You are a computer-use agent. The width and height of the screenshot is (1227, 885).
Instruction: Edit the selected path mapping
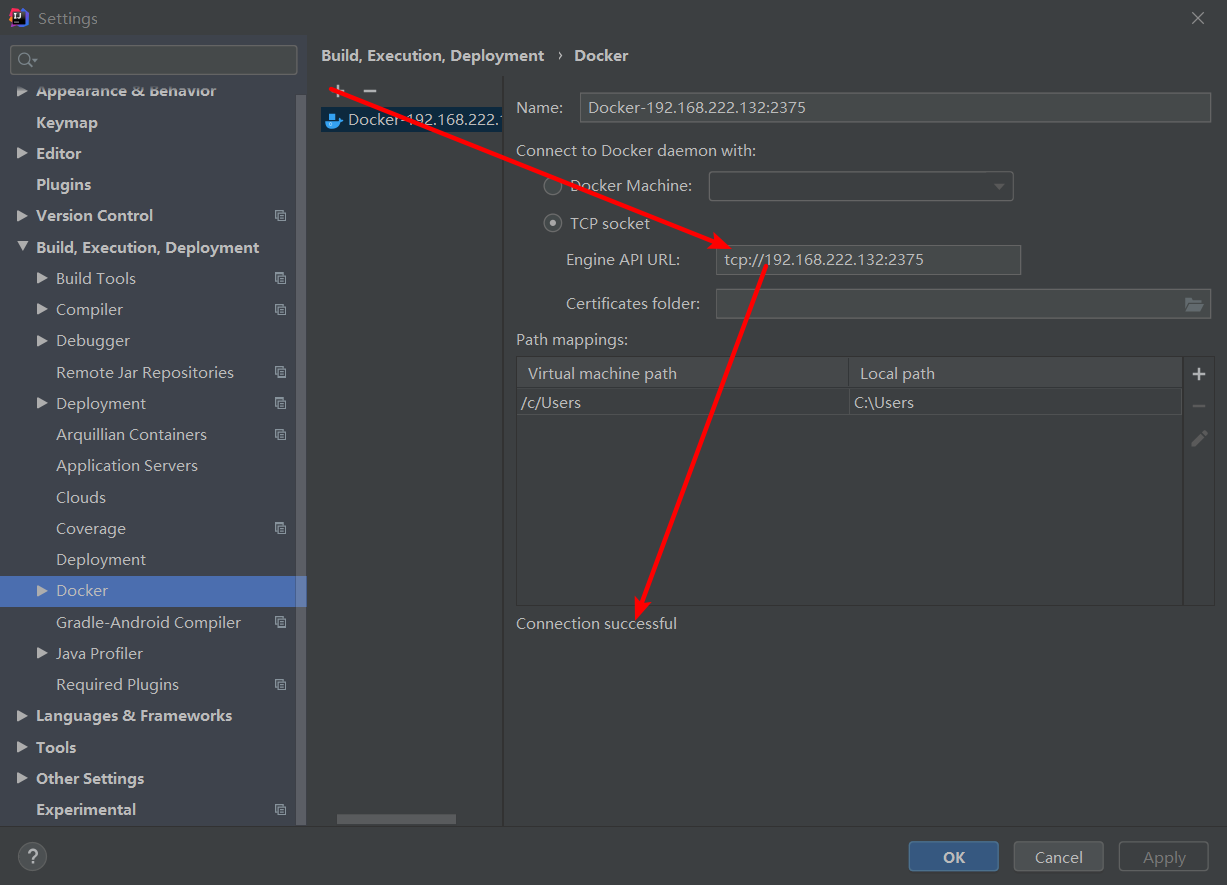(x=1199, y=438)
